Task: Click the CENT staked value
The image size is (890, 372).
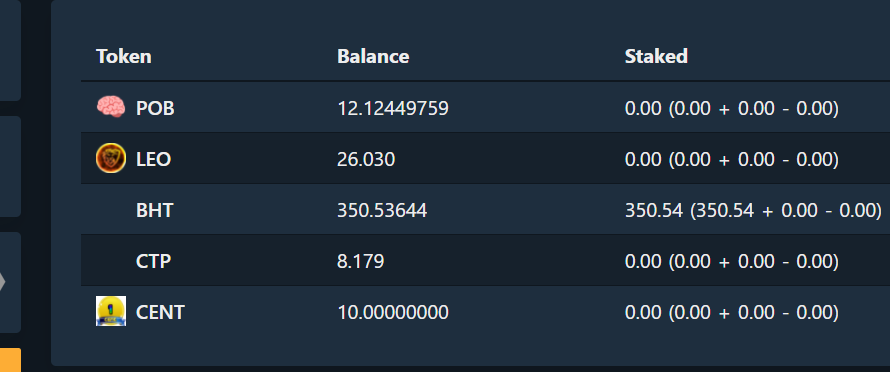Action: (x=732, y=312)
